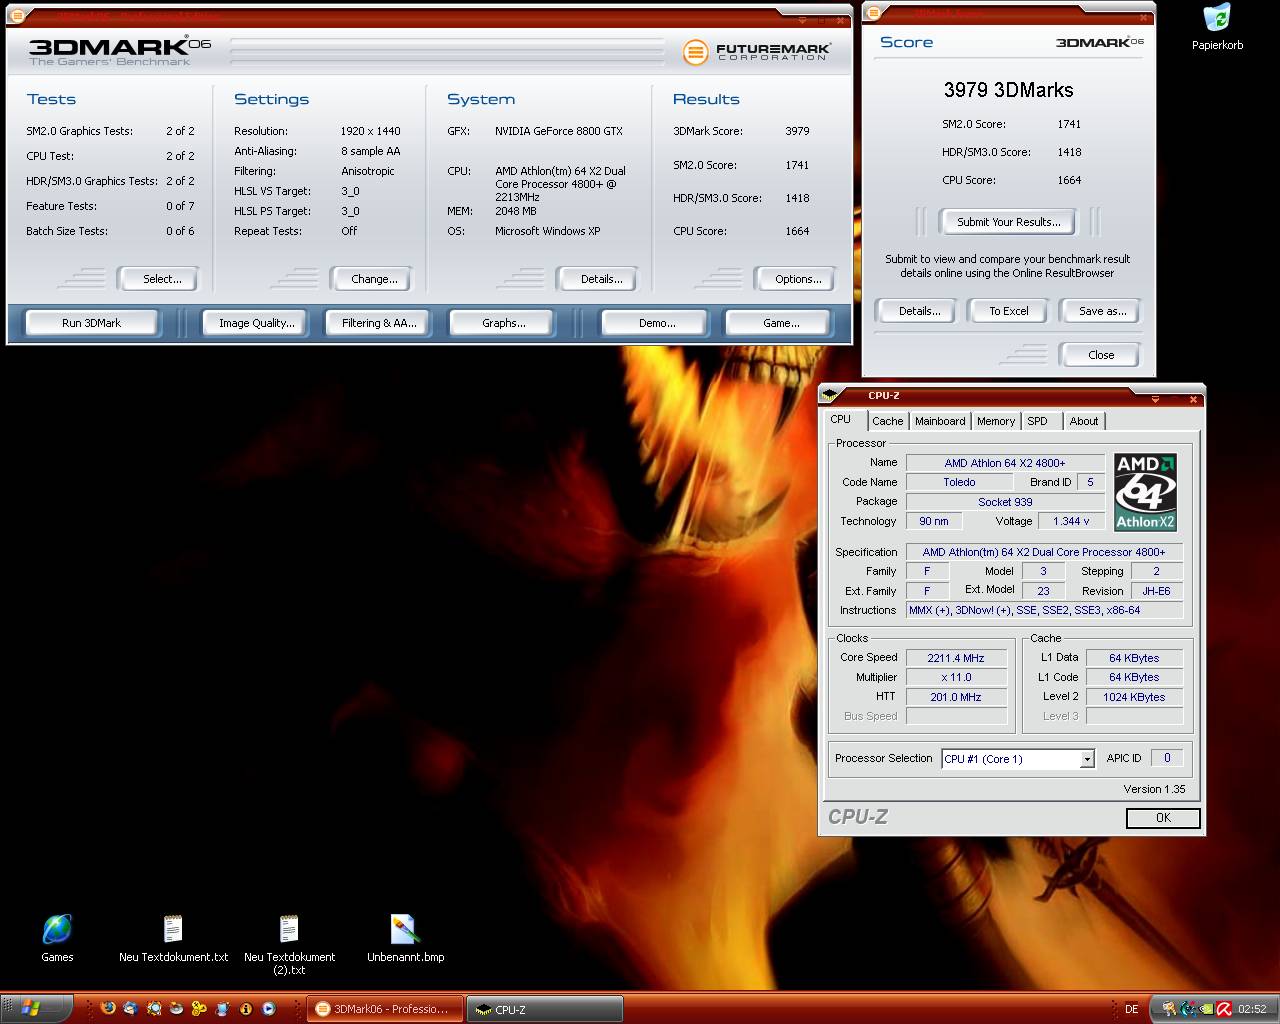Open the About tab in CPU-Z
Viewport: 1280px width, 1024px height.
[x=1084, y=421]
